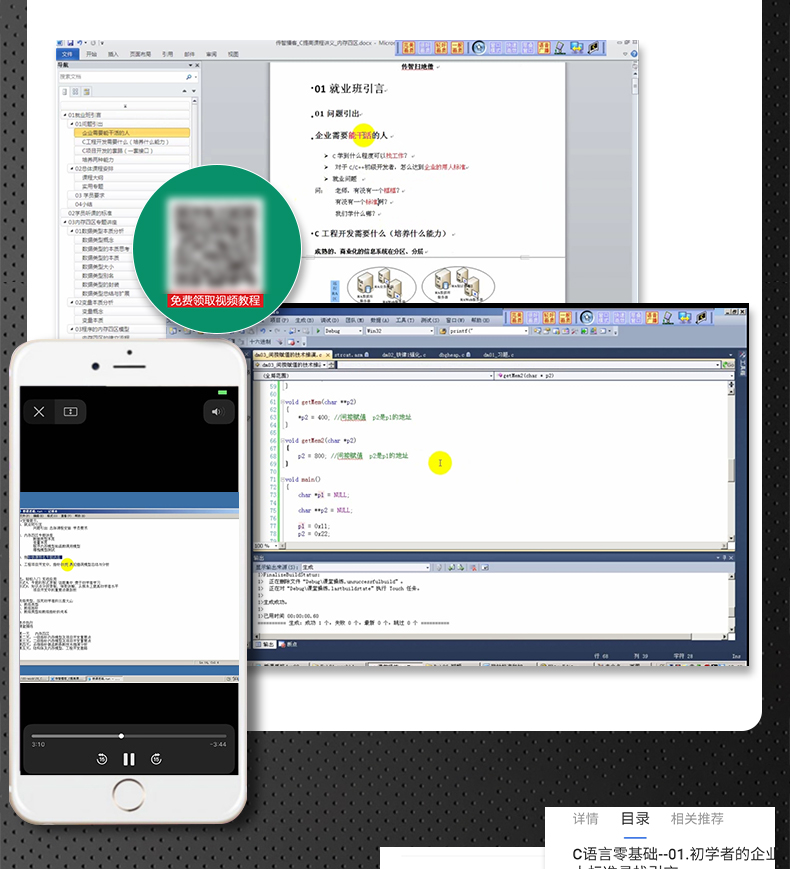790x869 pixels.
Task: Select 数据类型概念 in Word navigation pane
Action: pos(98,239)
